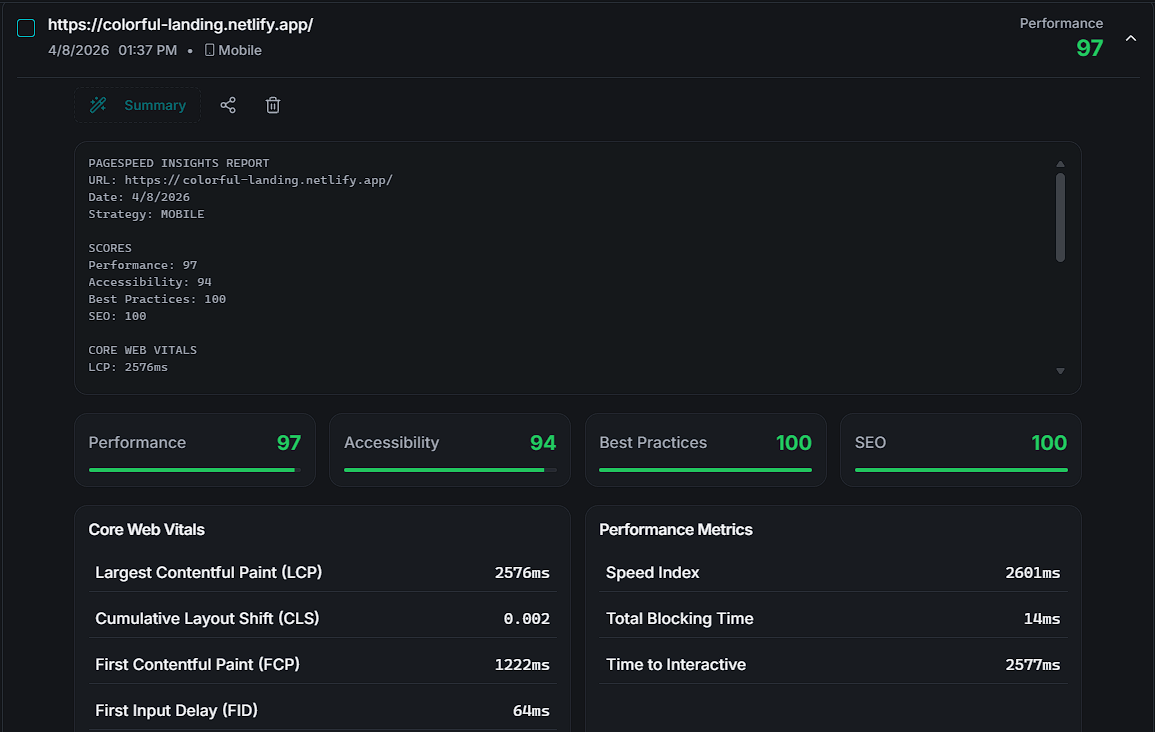Click the magic wand icon beside Summary
This screenshot has height=732, width=1155.
[97, 104]
